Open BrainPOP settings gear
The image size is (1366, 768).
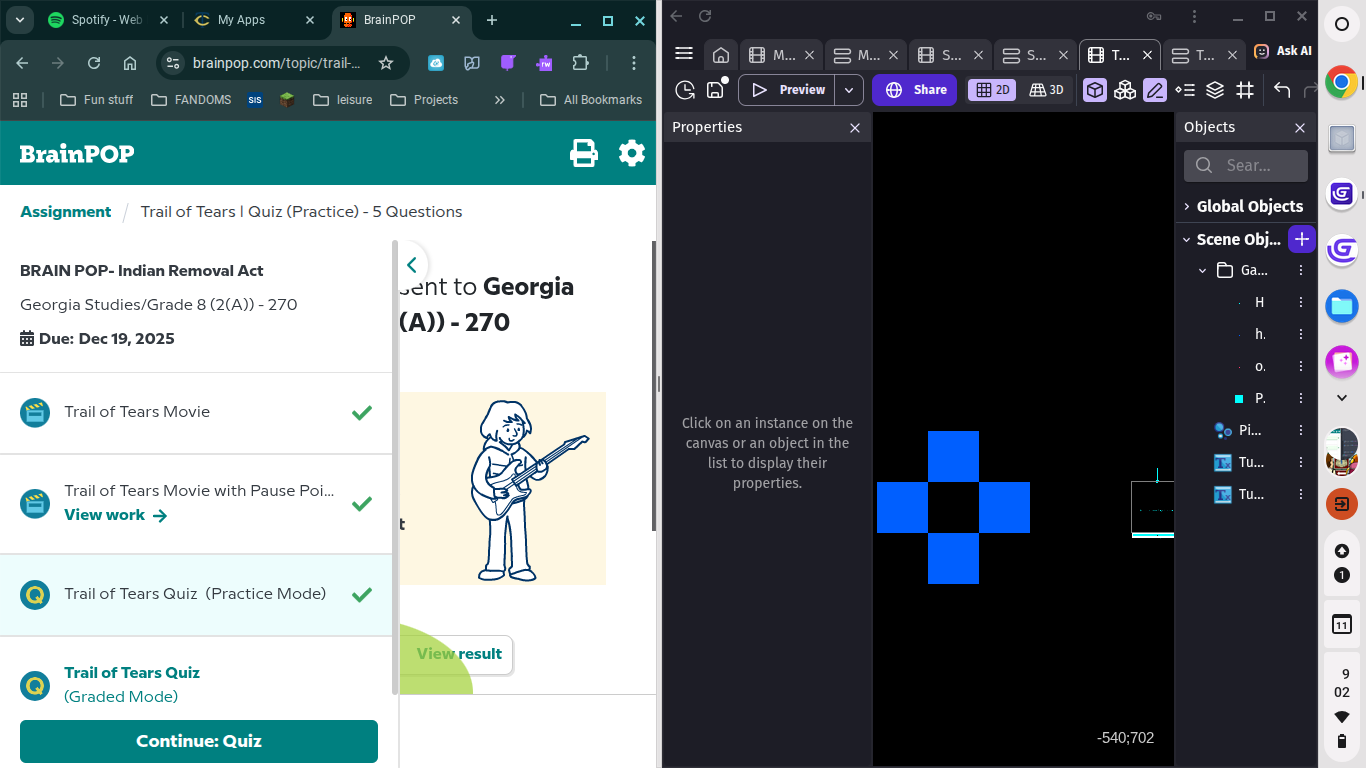click(x=632, y=153)
